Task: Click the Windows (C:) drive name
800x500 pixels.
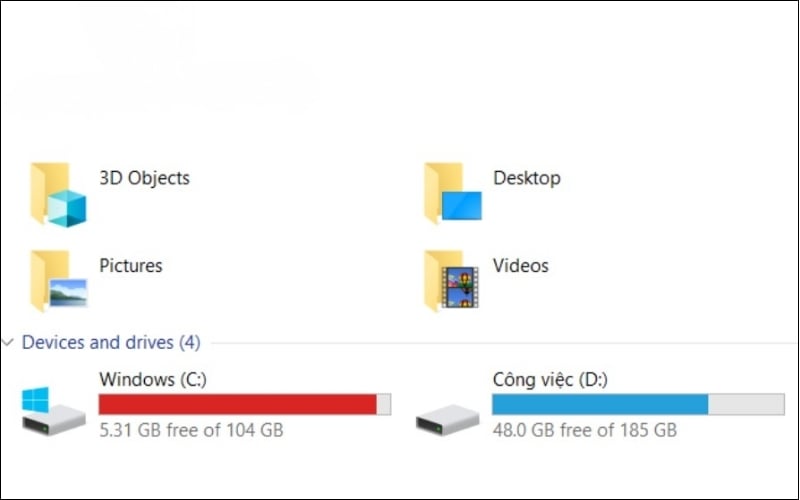Action: (x=152, y=380)
